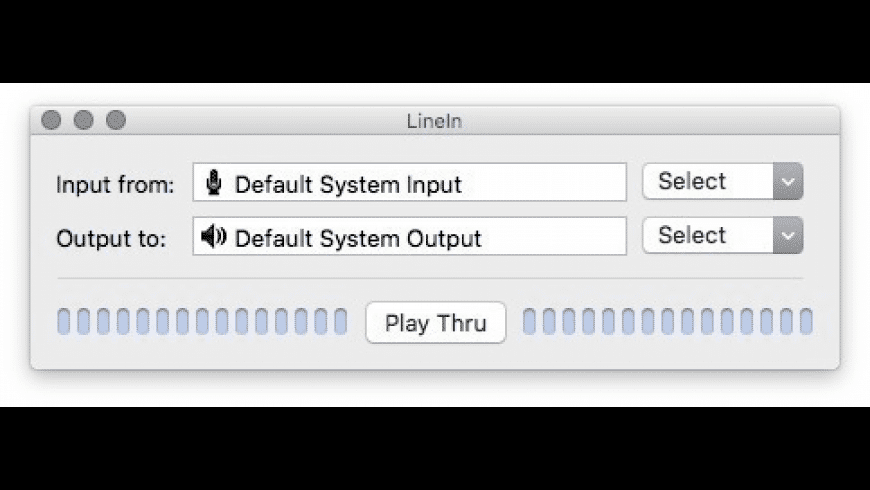Click the microphone icon in Input field
Viewport: 870px width, 490px height.
pos(214,183)
